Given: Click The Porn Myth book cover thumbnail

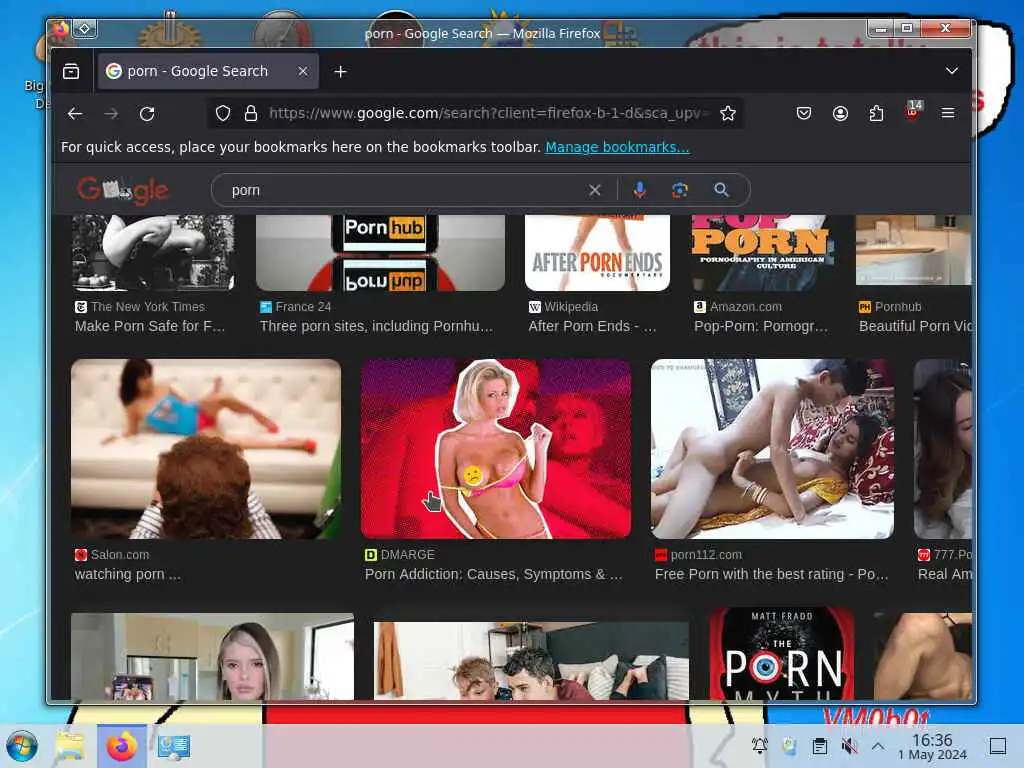Looking at the screenshot, I should (x=782, y=654).
